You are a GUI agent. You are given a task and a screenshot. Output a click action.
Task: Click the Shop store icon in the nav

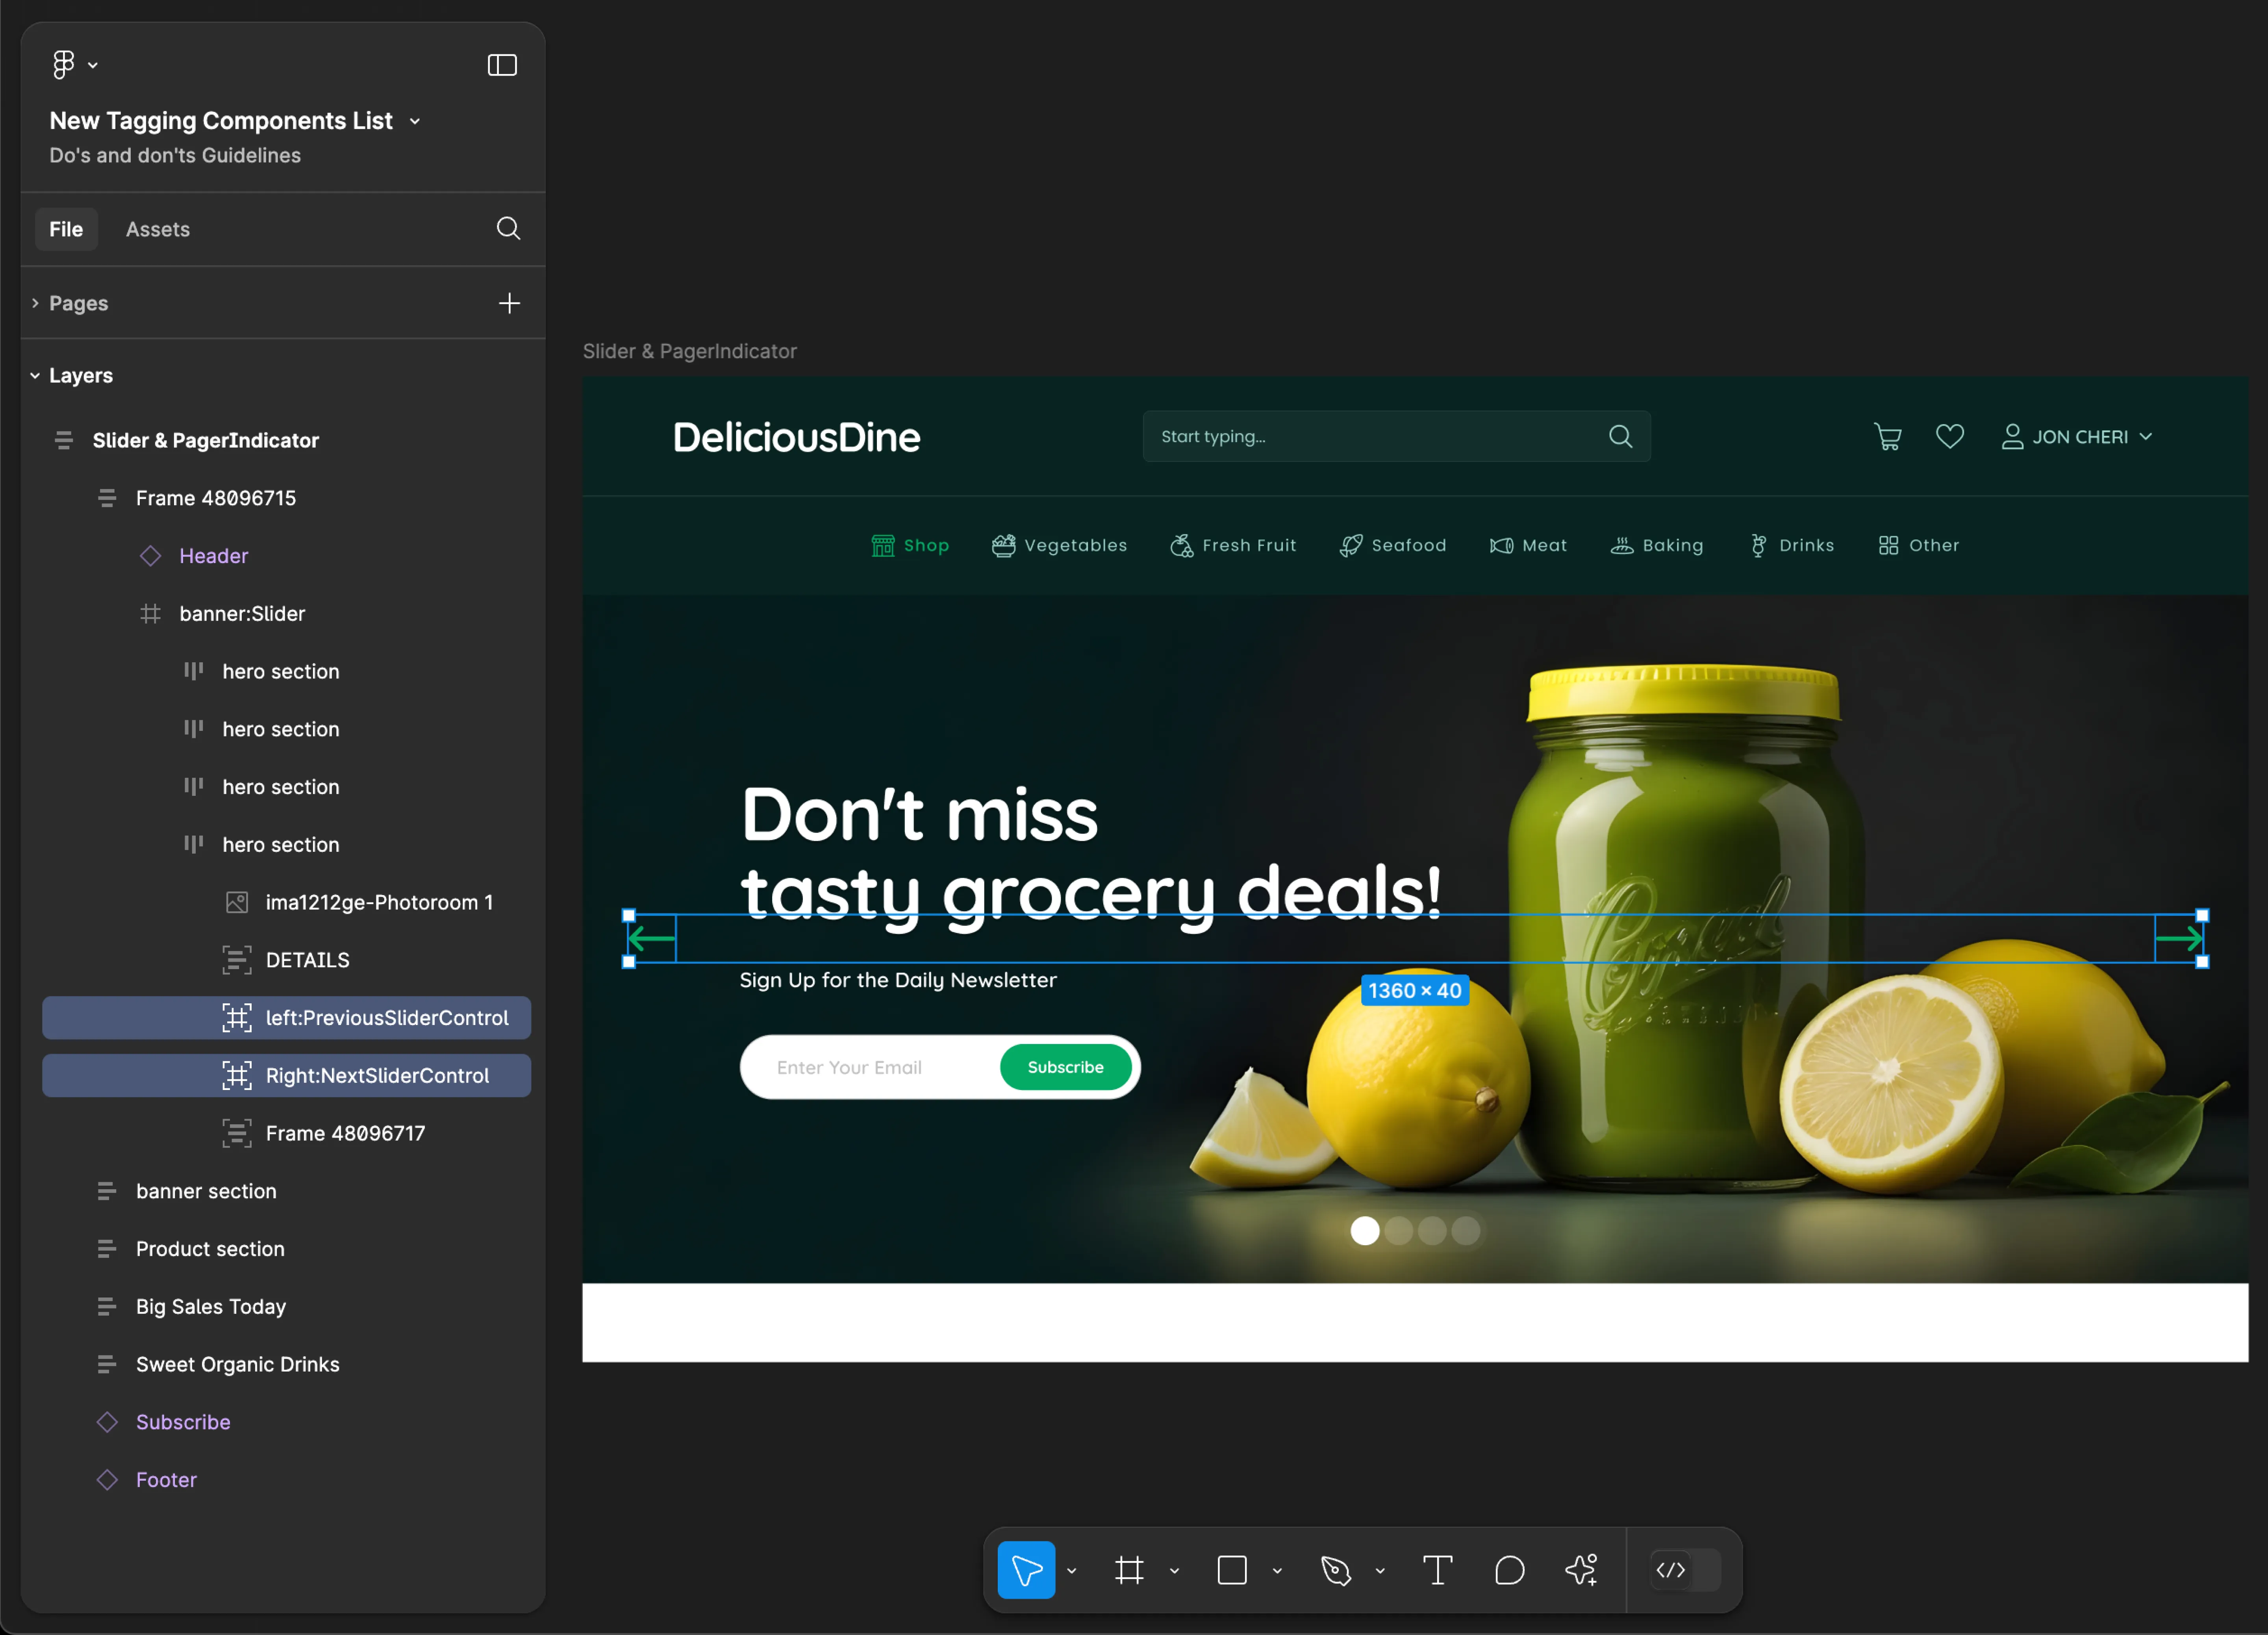point(883,546)
